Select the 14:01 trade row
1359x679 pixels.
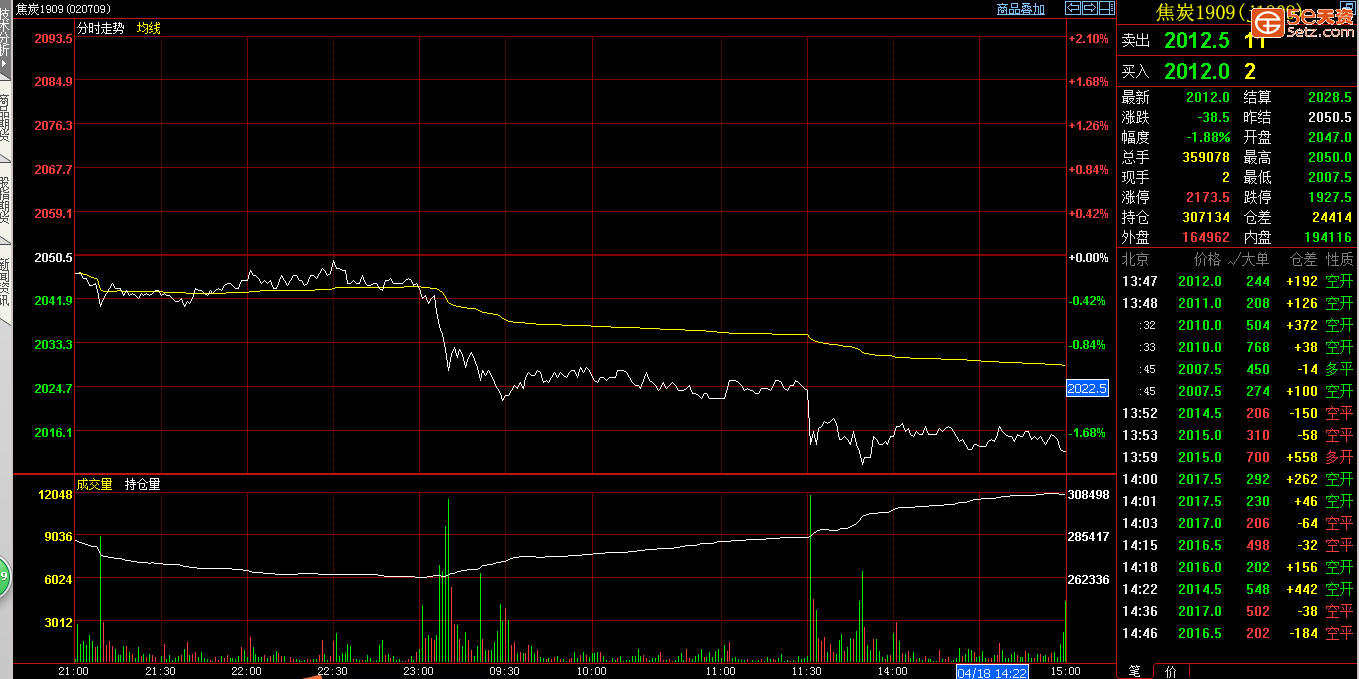pos(1237,501)
